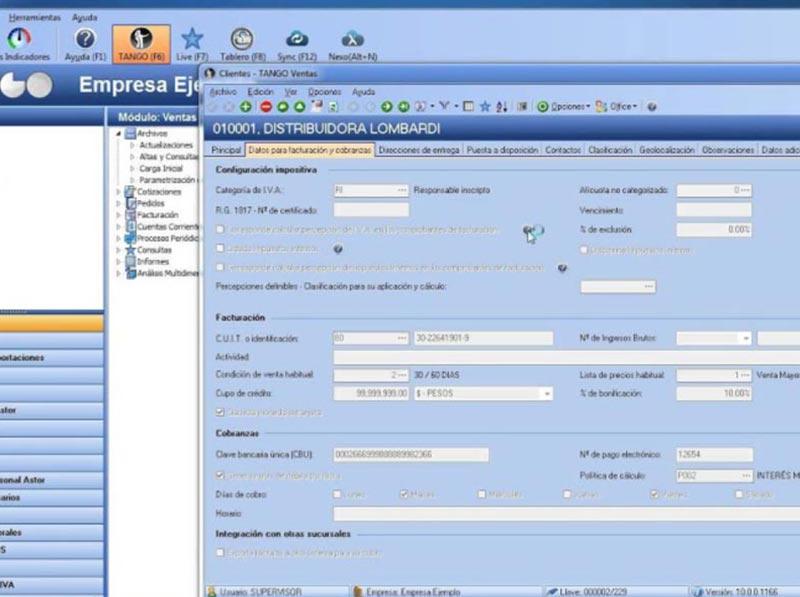800x597 pixels.
Task: Click the Clave bancaria única (CBU) field
Action: [411, 455]
